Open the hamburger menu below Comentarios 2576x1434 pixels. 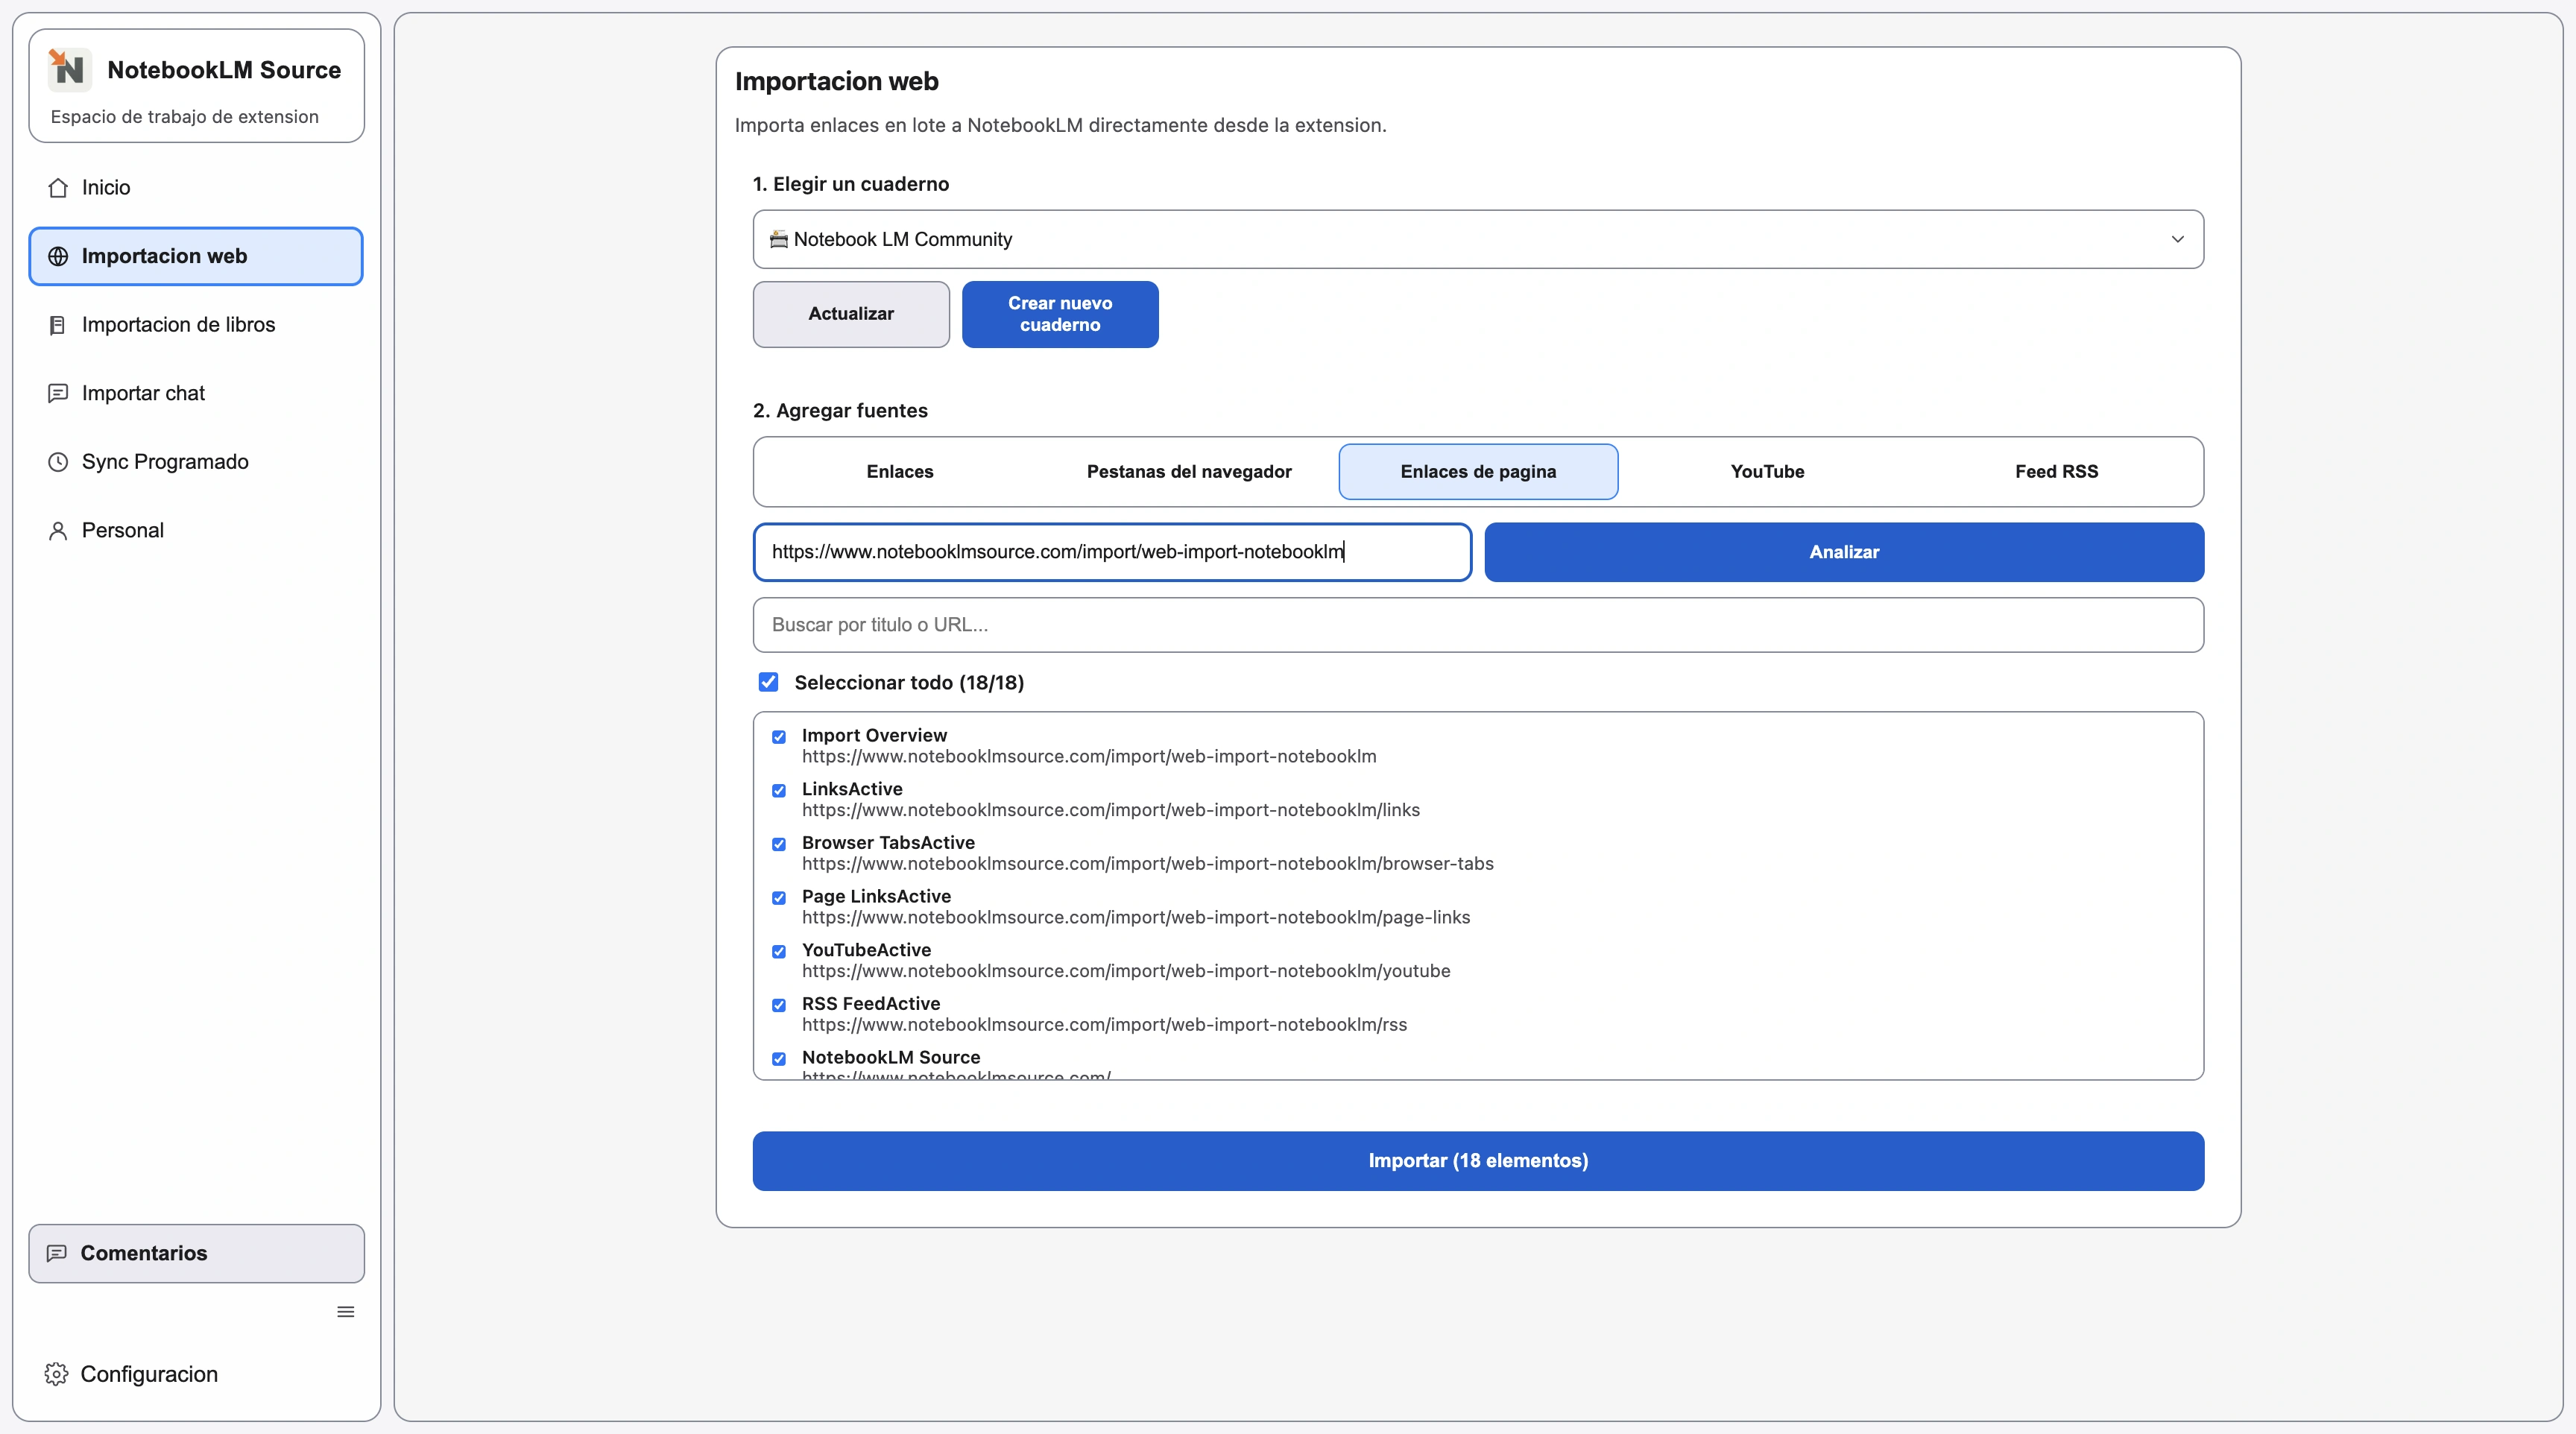click(x=345, y=1311)
